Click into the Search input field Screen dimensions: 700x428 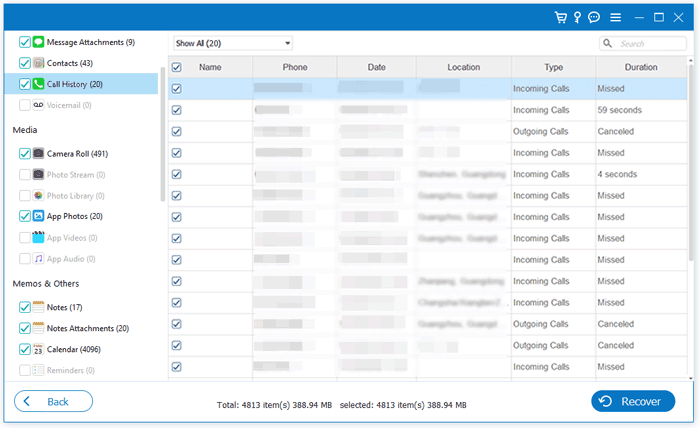click(x=643, y=43)
